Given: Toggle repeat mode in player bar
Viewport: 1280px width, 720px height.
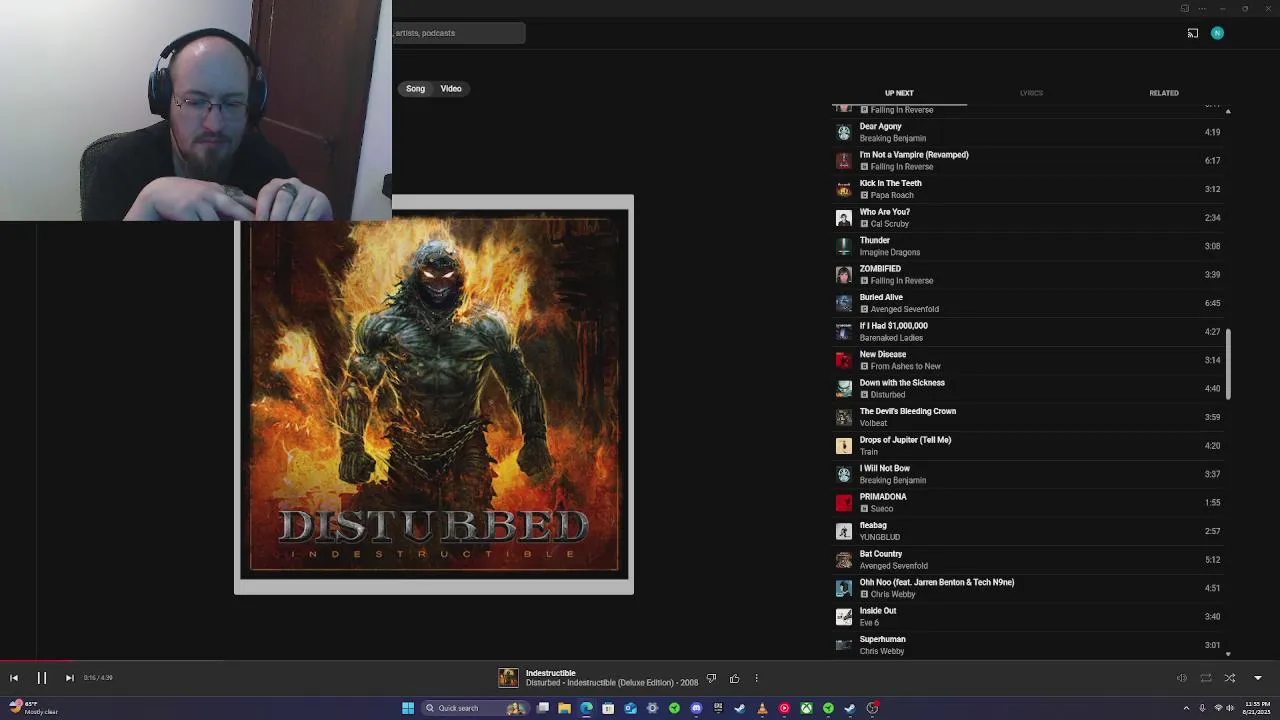Looking at the screenshot, I should (x=1206, y=678).
